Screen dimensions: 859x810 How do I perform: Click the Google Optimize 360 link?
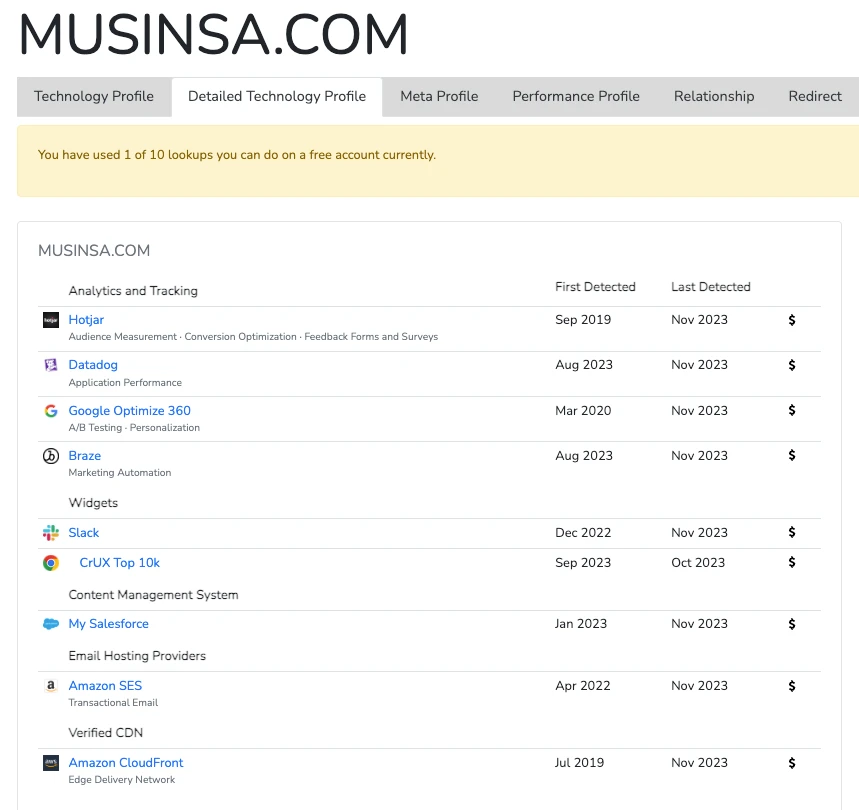click(x=129, y=411)
